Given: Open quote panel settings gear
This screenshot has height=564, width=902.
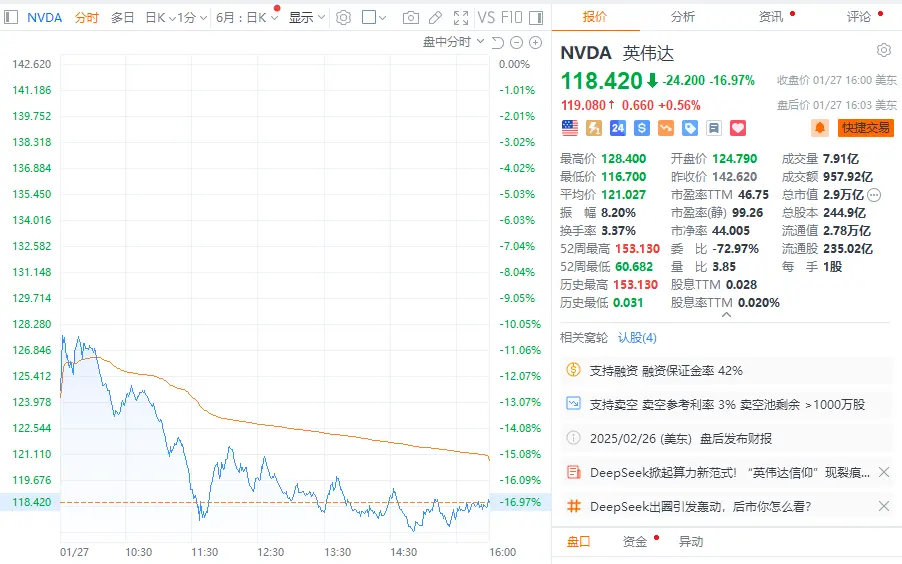Looking at the screenshot, I should click(x=884, y=50).
